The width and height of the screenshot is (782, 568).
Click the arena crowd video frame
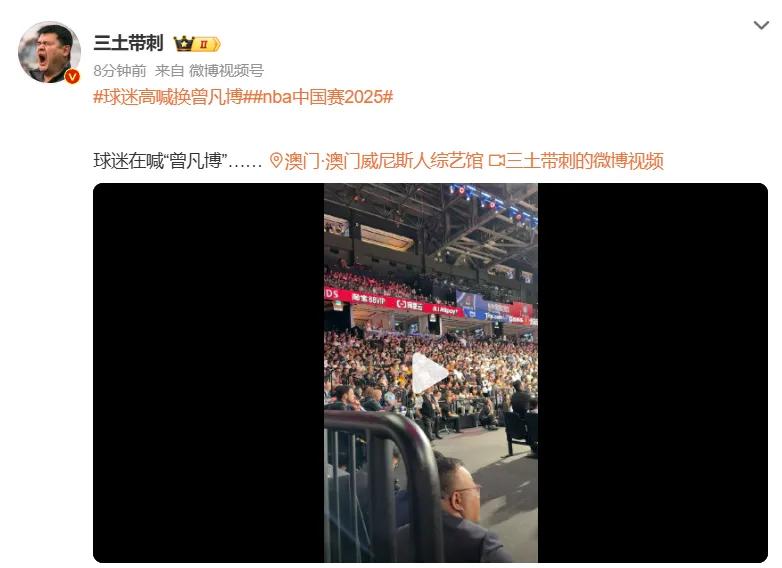click(x=431, y=373)
